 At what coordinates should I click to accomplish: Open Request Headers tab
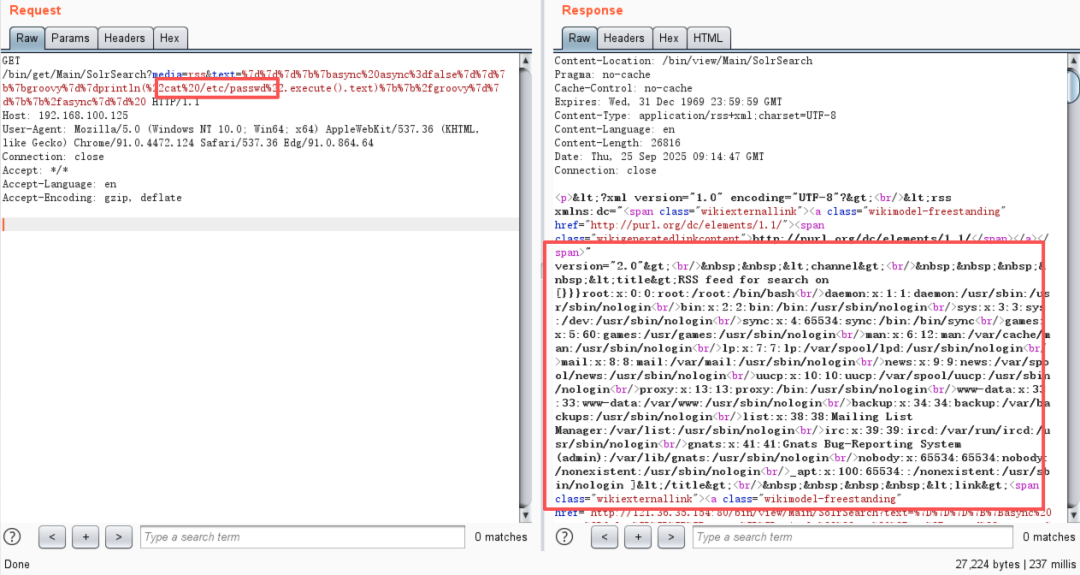coord(125,38)
